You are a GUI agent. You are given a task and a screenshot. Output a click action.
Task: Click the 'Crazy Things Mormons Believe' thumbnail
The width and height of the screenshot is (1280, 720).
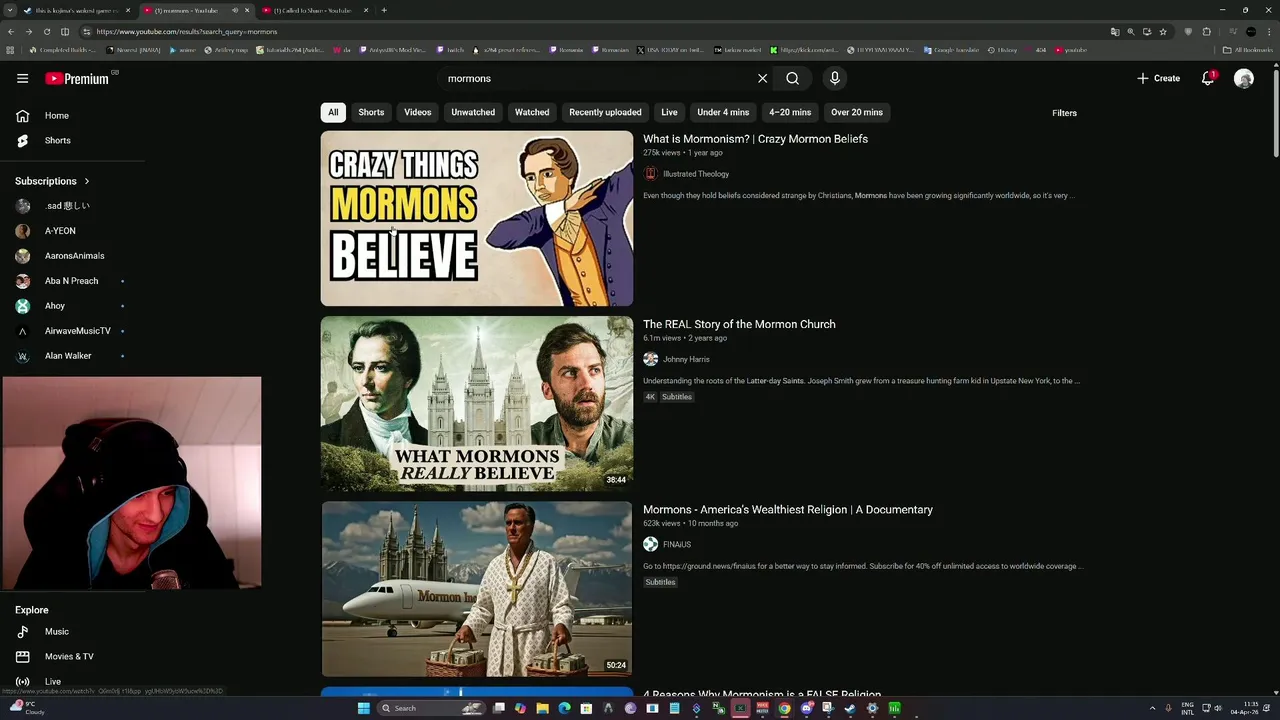pyautogui.click(x=477, y=218)
